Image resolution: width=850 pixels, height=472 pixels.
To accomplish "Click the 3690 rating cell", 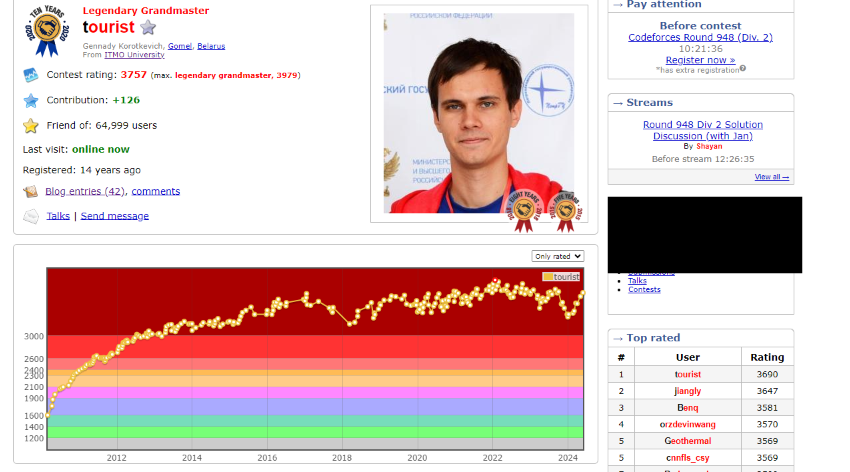I will tap(767, 374).
